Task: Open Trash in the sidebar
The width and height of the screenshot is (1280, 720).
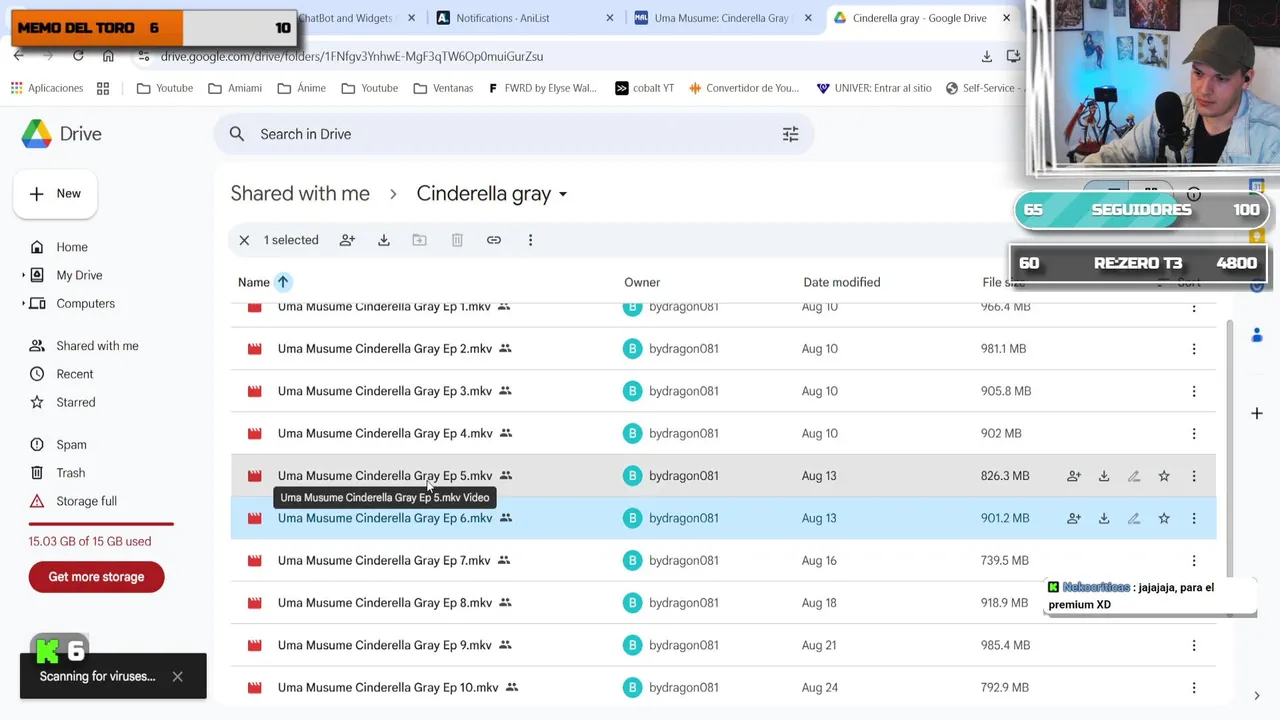Action: click(70, 473)
